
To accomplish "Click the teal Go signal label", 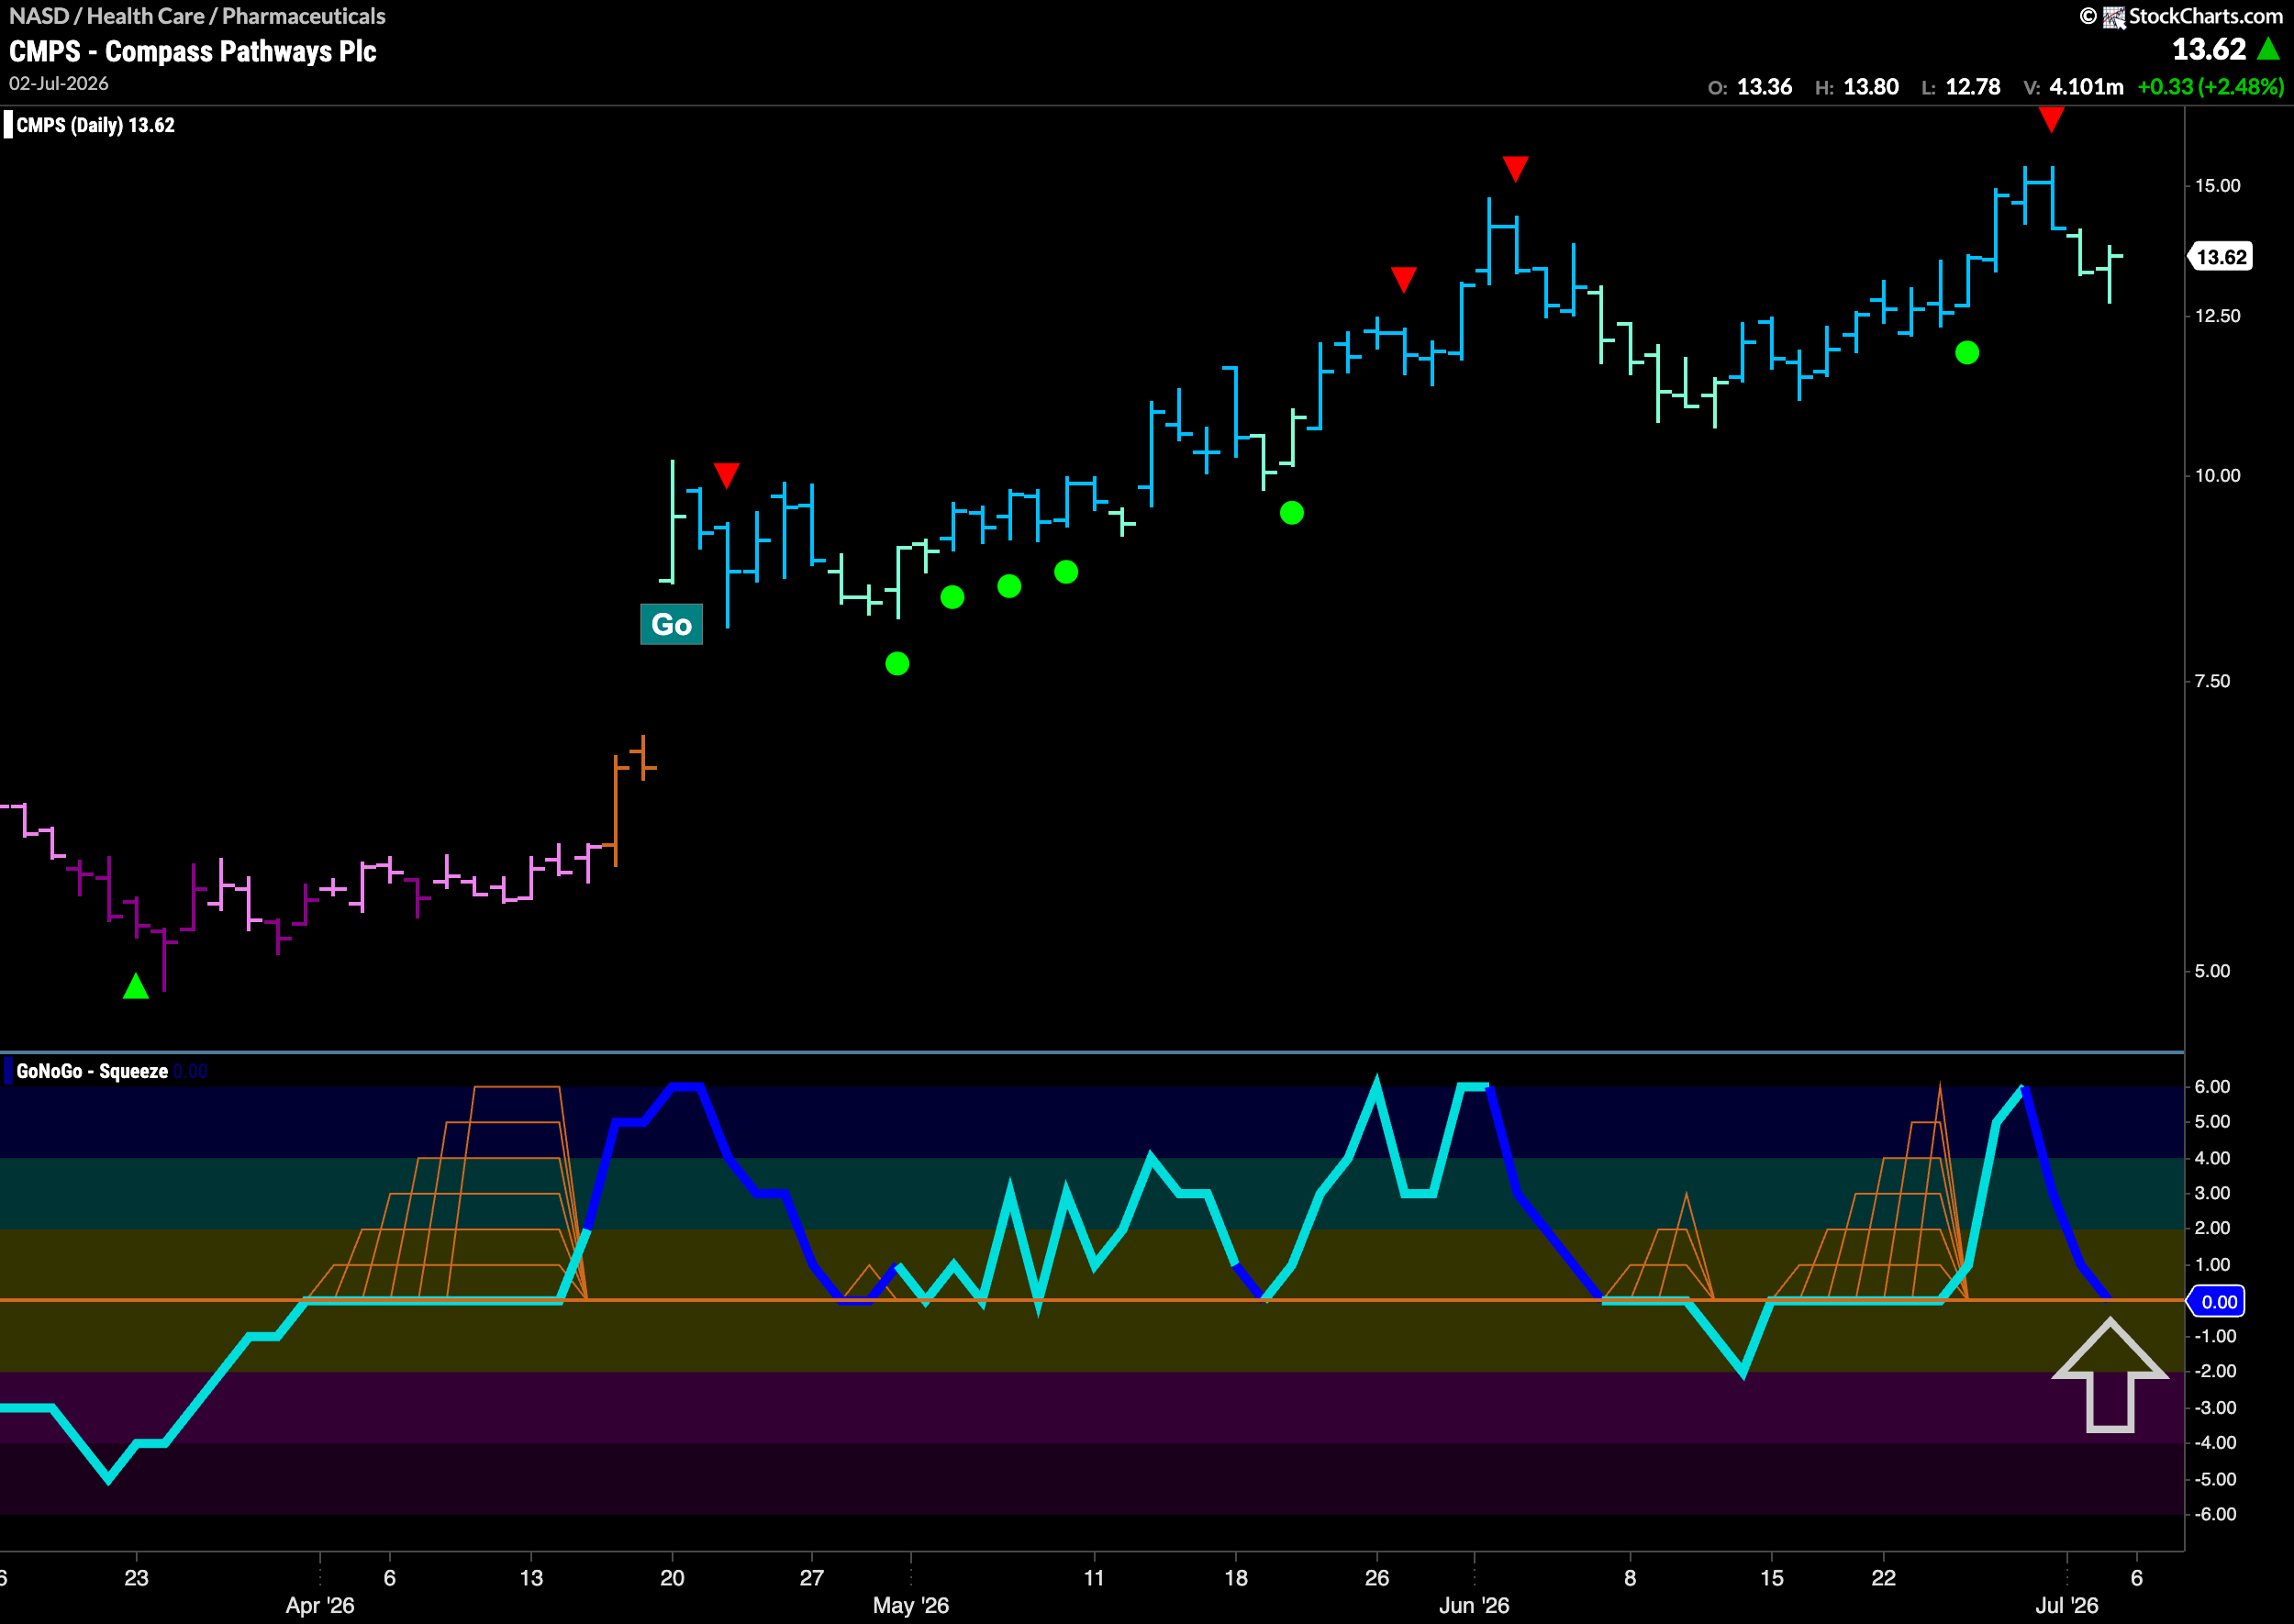I will (671, 625).
